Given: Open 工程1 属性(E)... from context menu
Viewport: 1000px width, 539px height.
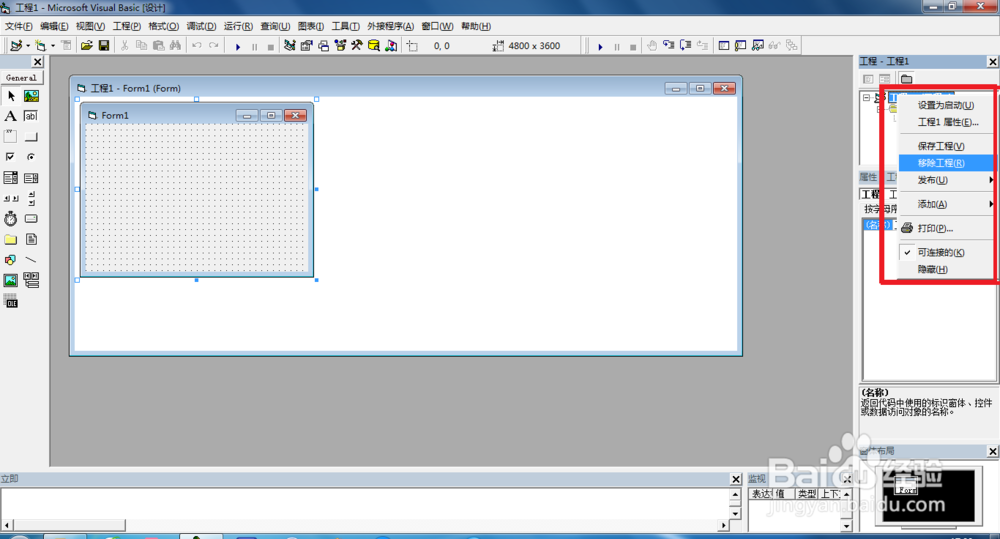Looking at the screenshot, I should pos(946,122).
